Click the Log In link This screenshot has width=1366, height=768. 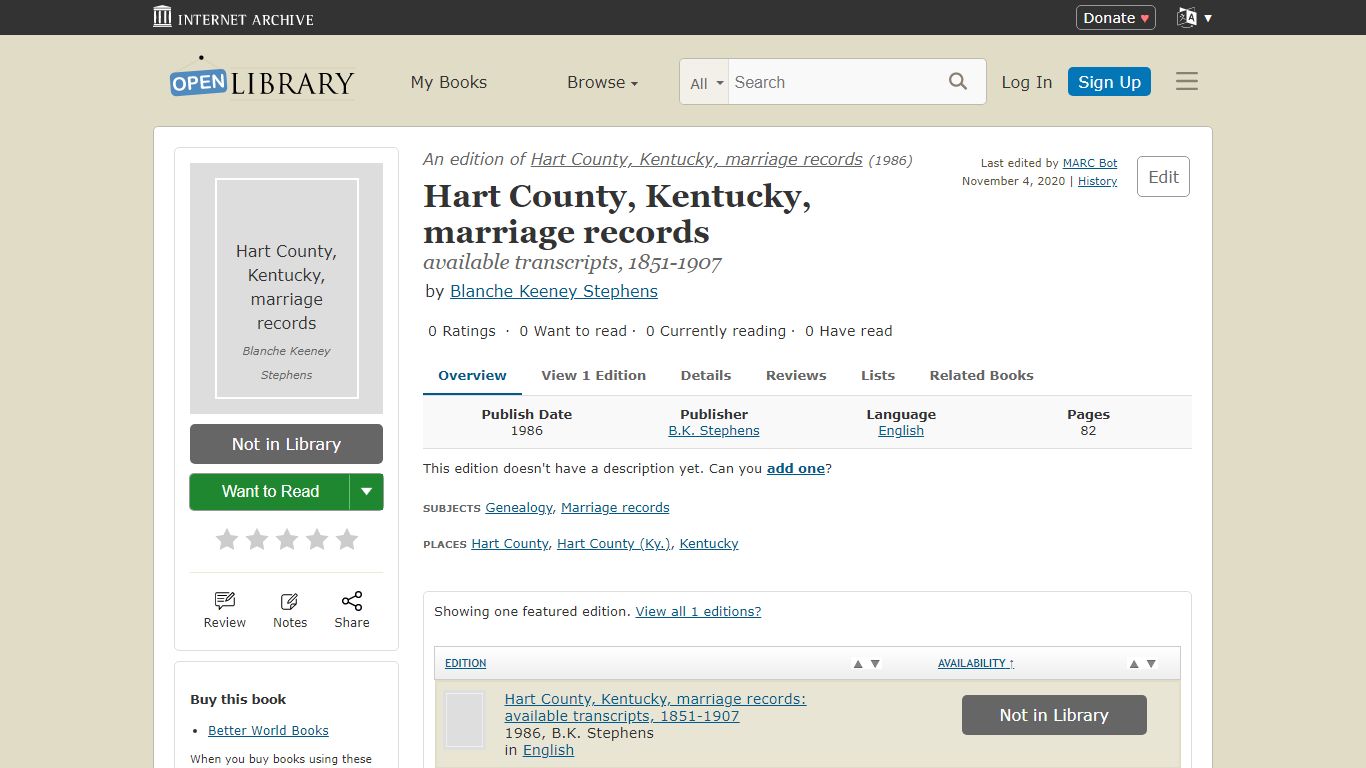1027,82
